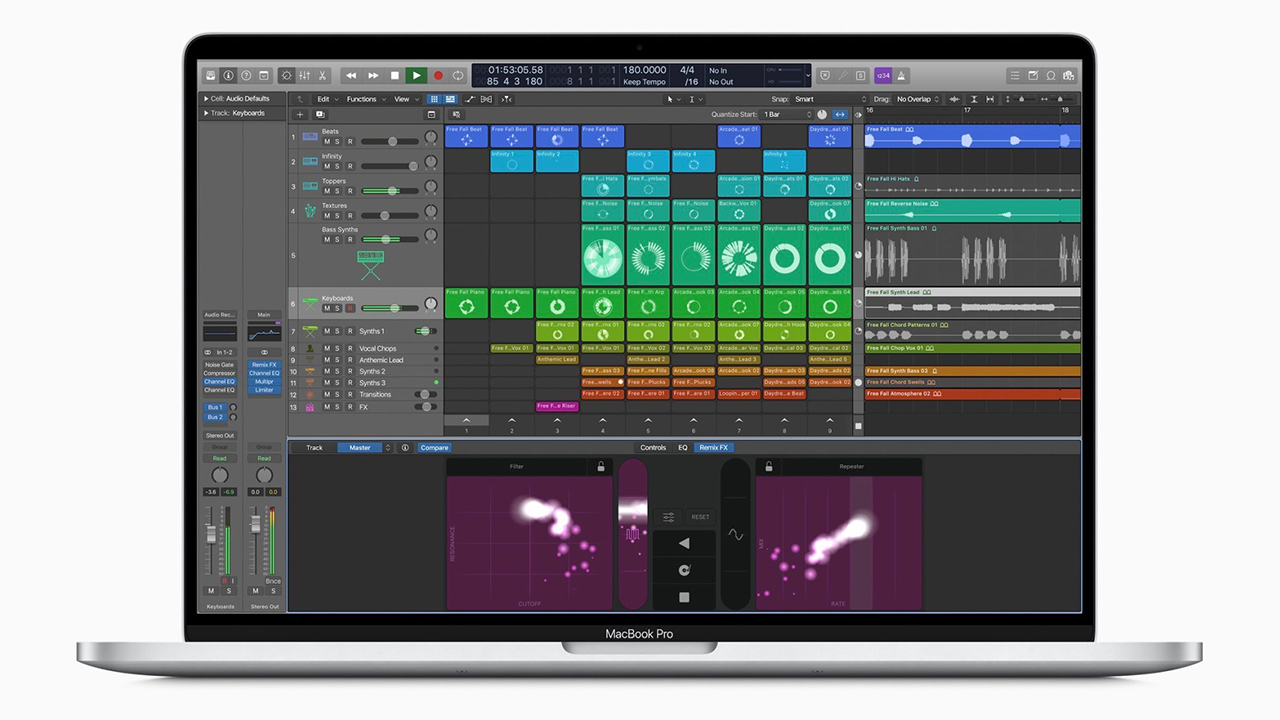Trigger scene 3 arrow button
The width and height of the screenshot is (1280, 720).
[557, 421]
